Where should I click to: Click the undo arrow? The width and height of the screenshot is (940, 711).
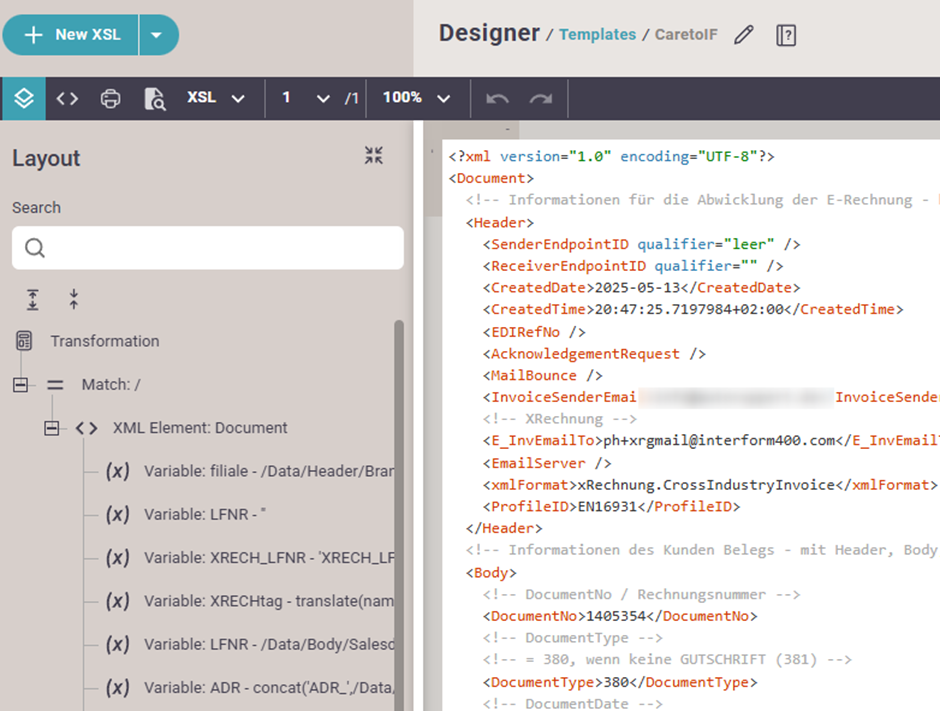(x=497, y=99)
